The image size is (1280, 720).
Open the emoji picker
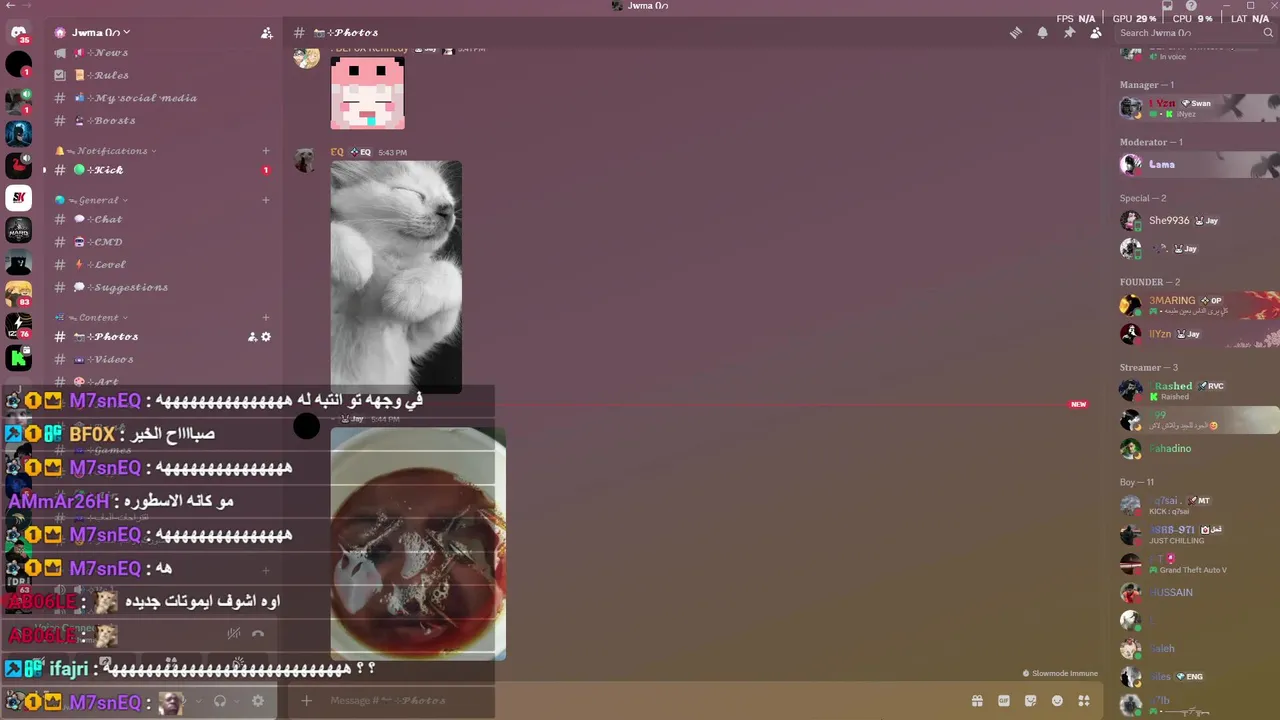pyautogui.click(x=1057, y=701)
